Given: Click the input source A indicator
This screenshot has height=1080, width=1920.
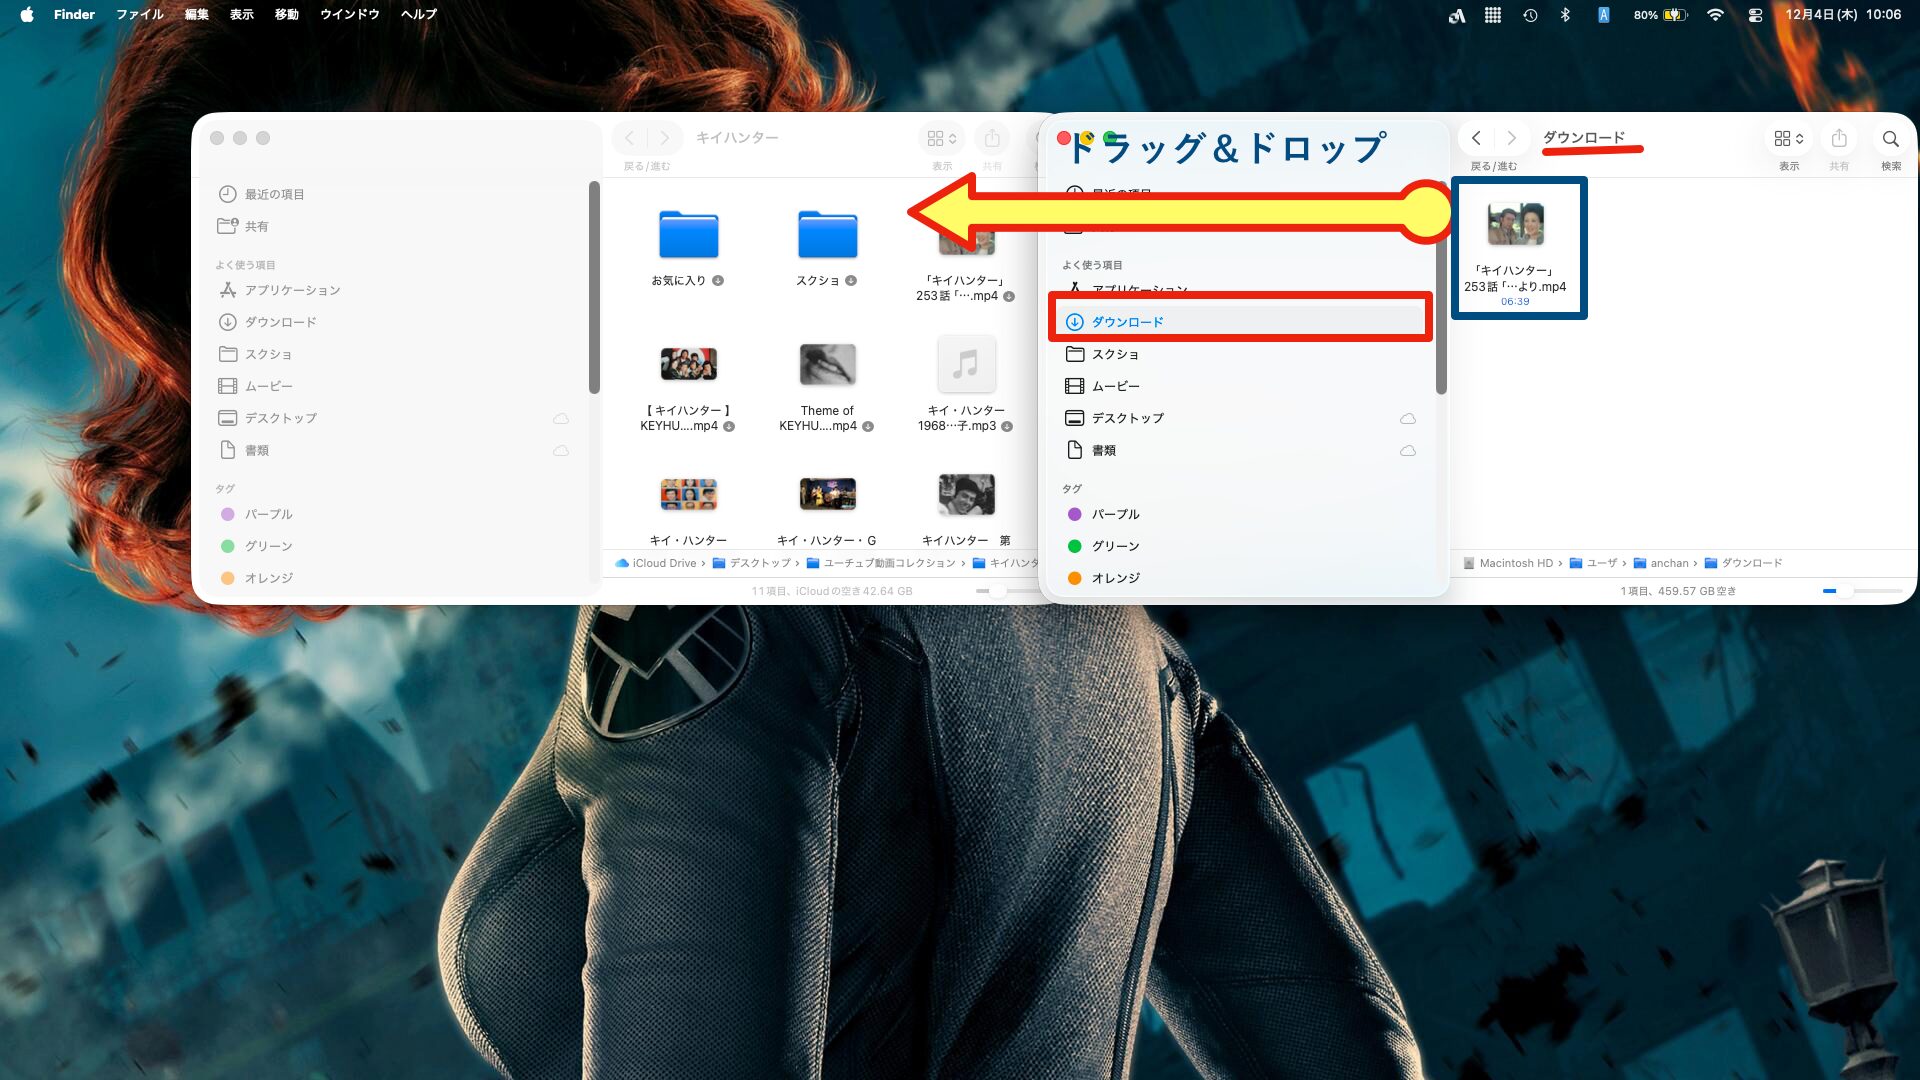Looking at the screenshot, I should (1603, 15).
